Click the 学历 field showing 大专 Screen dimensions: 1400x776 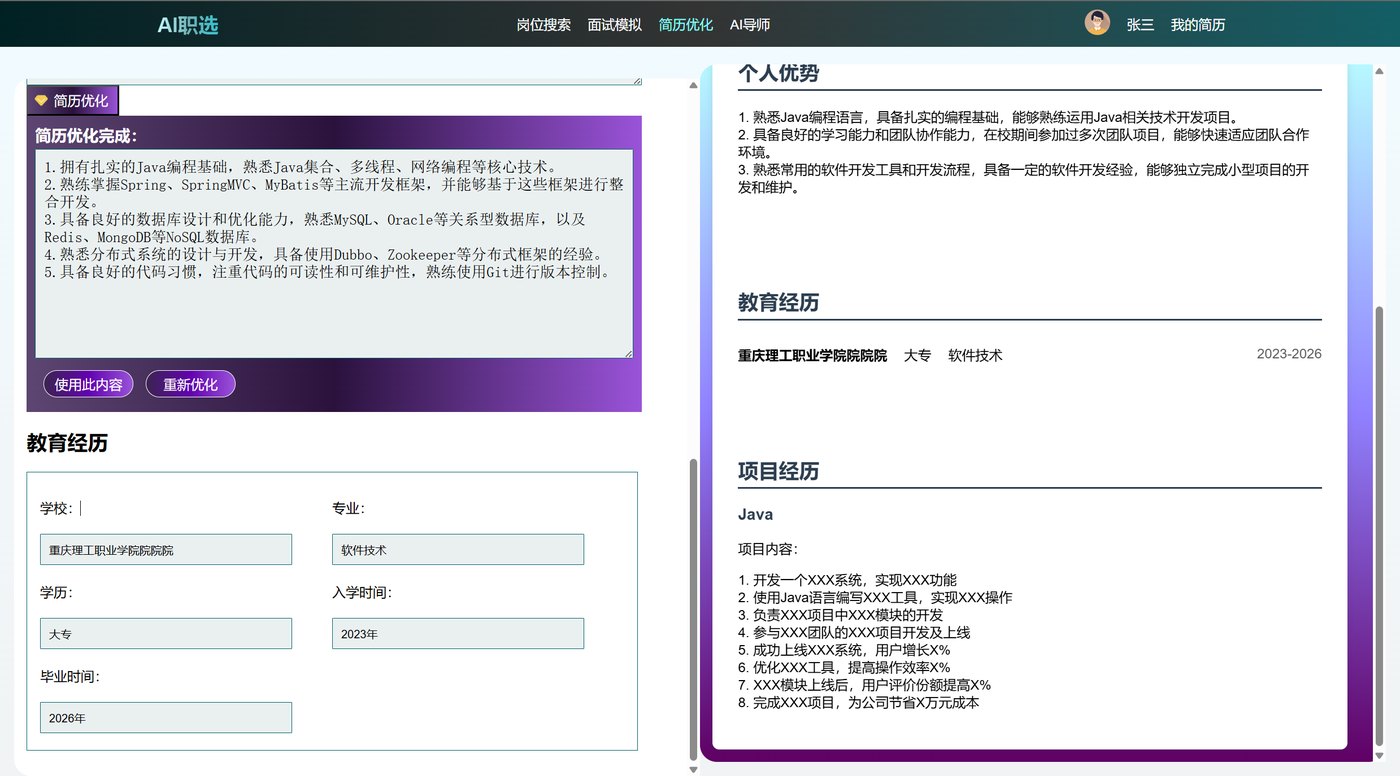click(x=166, y=633)
